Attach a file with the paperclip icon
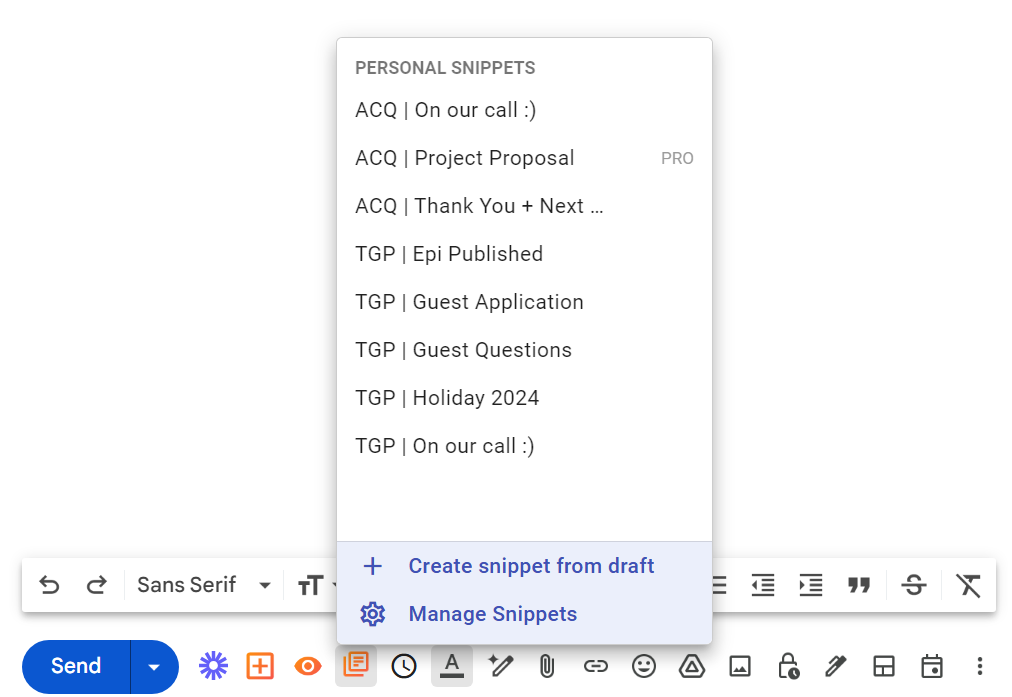 pyautogui.click(x=547, y=666)
